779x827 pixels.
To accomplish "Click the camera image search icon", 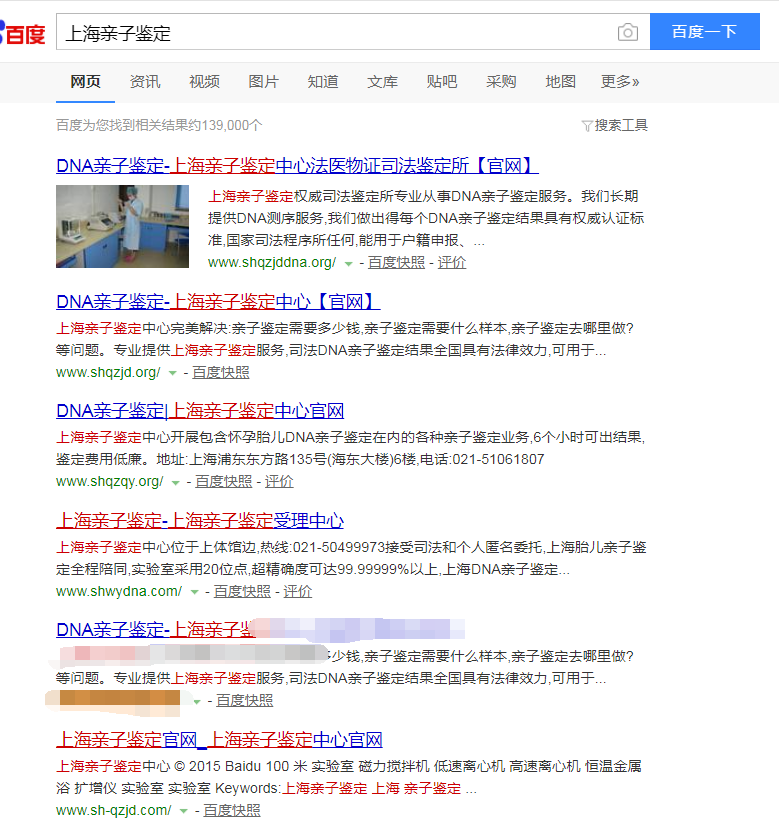I will [627, 32].
